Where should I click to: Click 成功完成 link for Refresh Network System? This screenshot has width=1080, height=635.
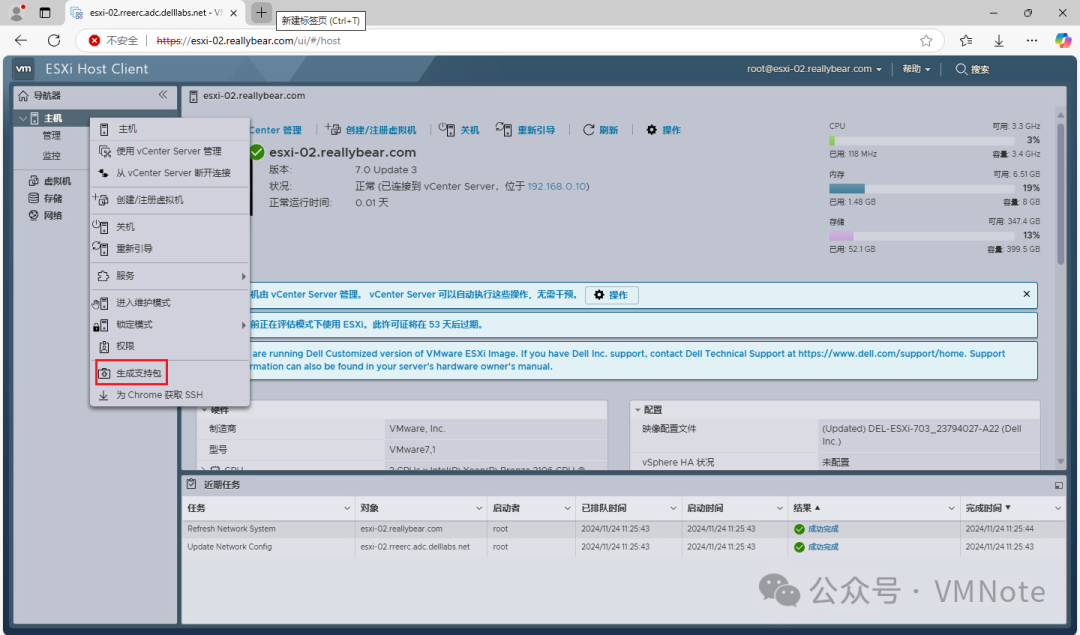coord(822,529)
